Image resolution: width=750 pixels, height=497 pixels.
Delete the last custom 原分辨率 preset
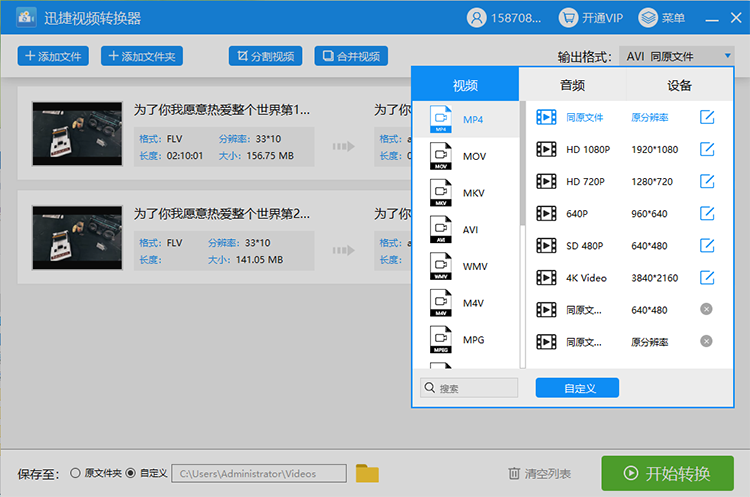(x=706, y=341)
